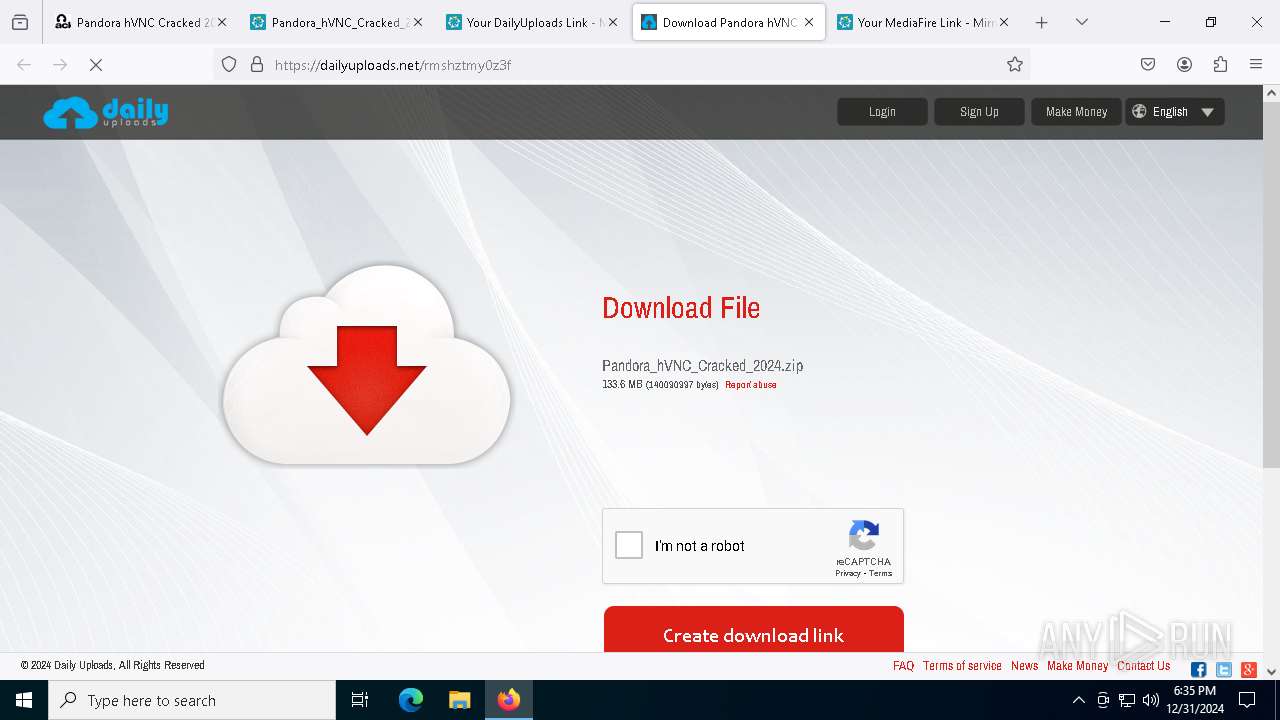1280x720 pixels.
Task: Open Task View on taskbar
Action: [x=360, y=700]
